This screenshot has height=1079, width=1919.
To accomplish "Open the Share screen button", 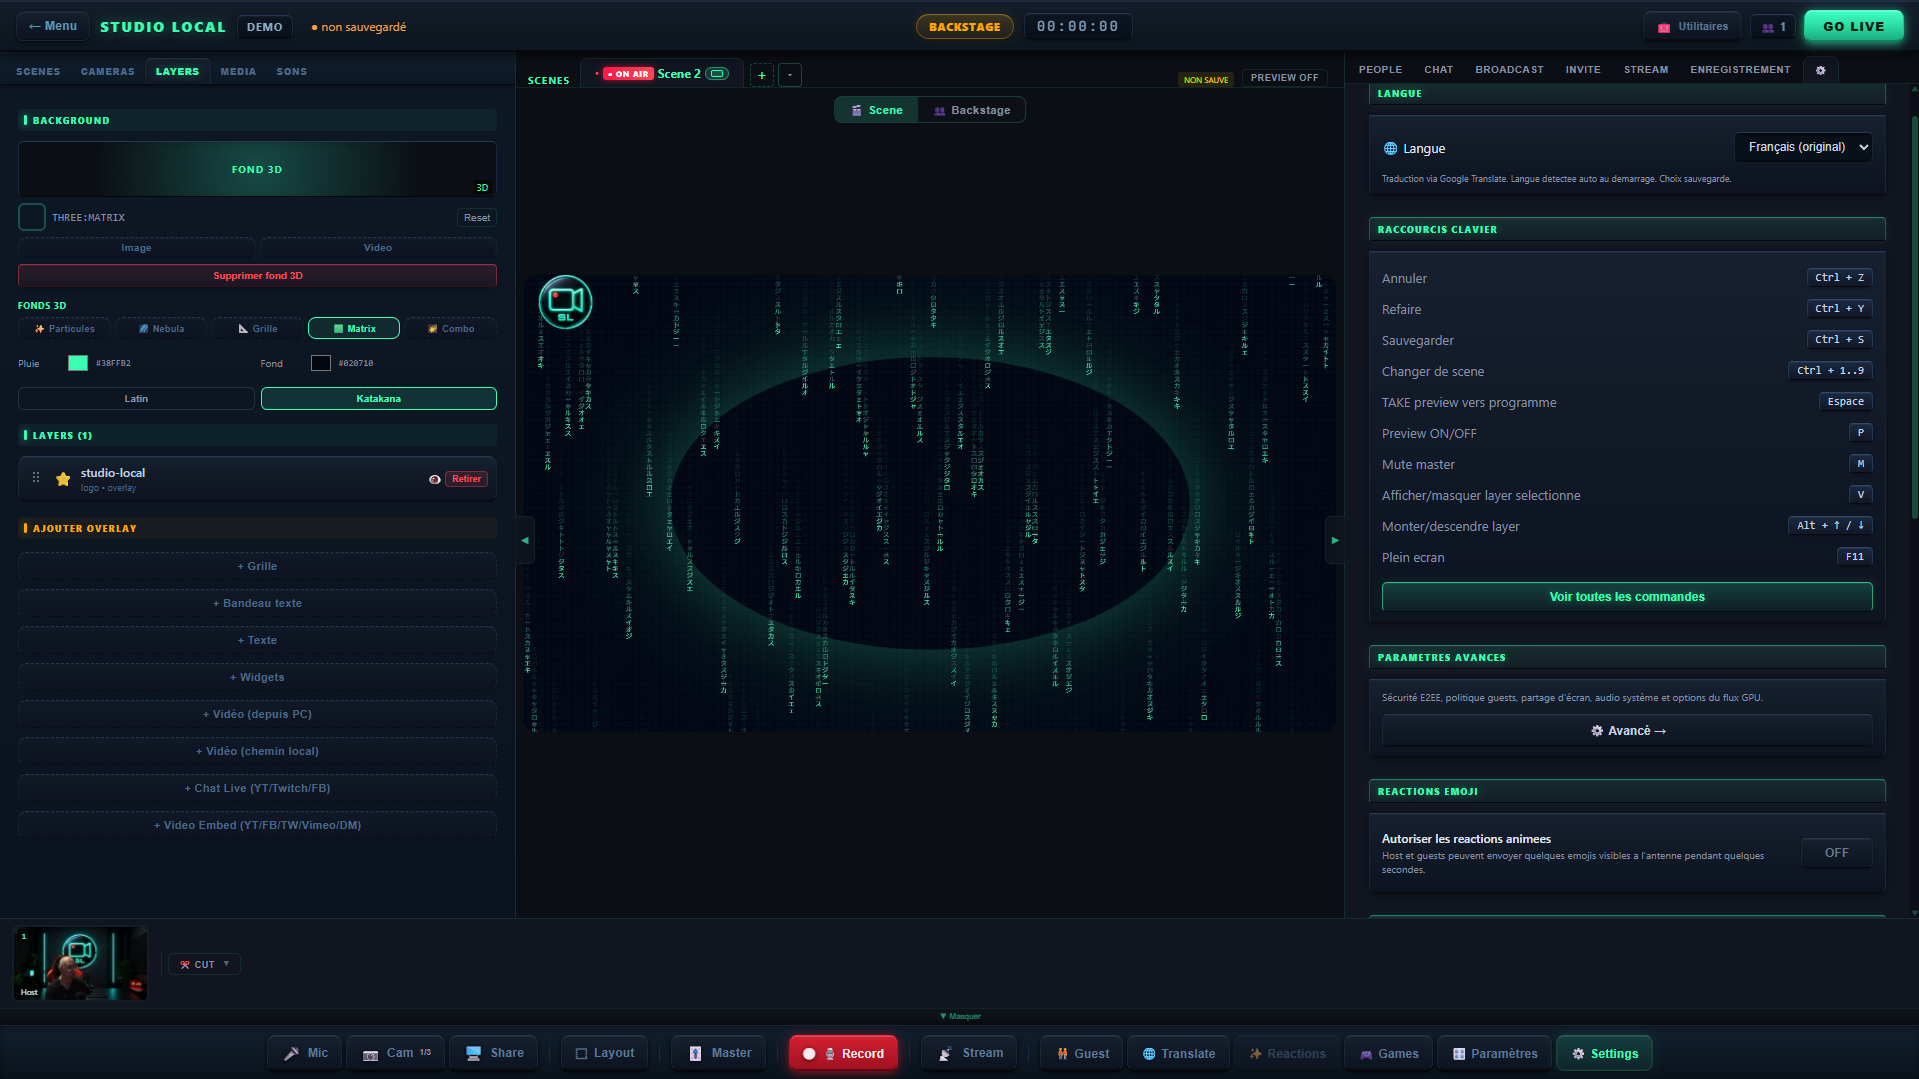I will point(494,1053).
